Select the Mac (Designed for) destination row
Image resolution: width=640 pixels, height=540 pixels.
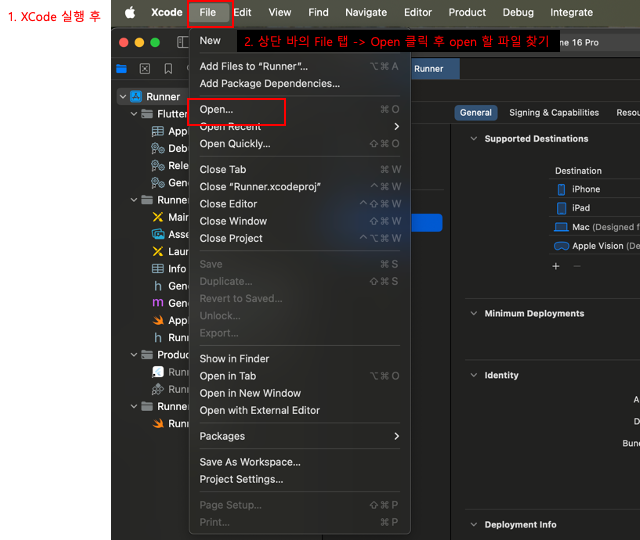point(594,227)
